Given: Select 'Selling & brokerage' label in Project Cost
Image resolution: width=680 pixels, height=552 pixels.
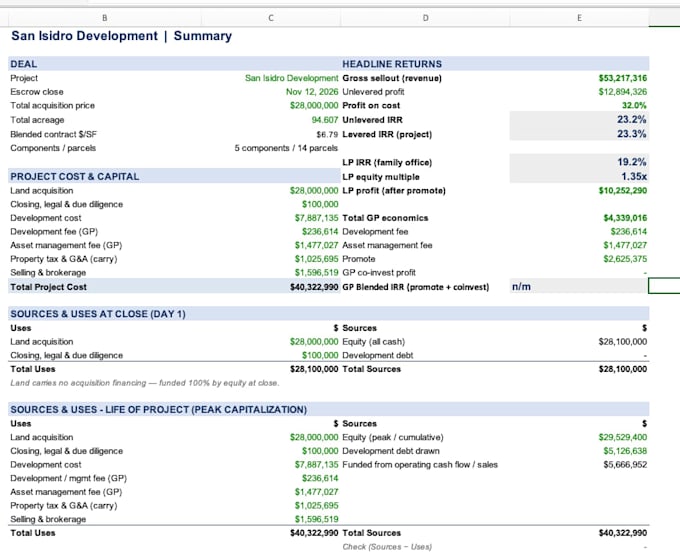Looking at the screenshot, I should tap(48, 273).
